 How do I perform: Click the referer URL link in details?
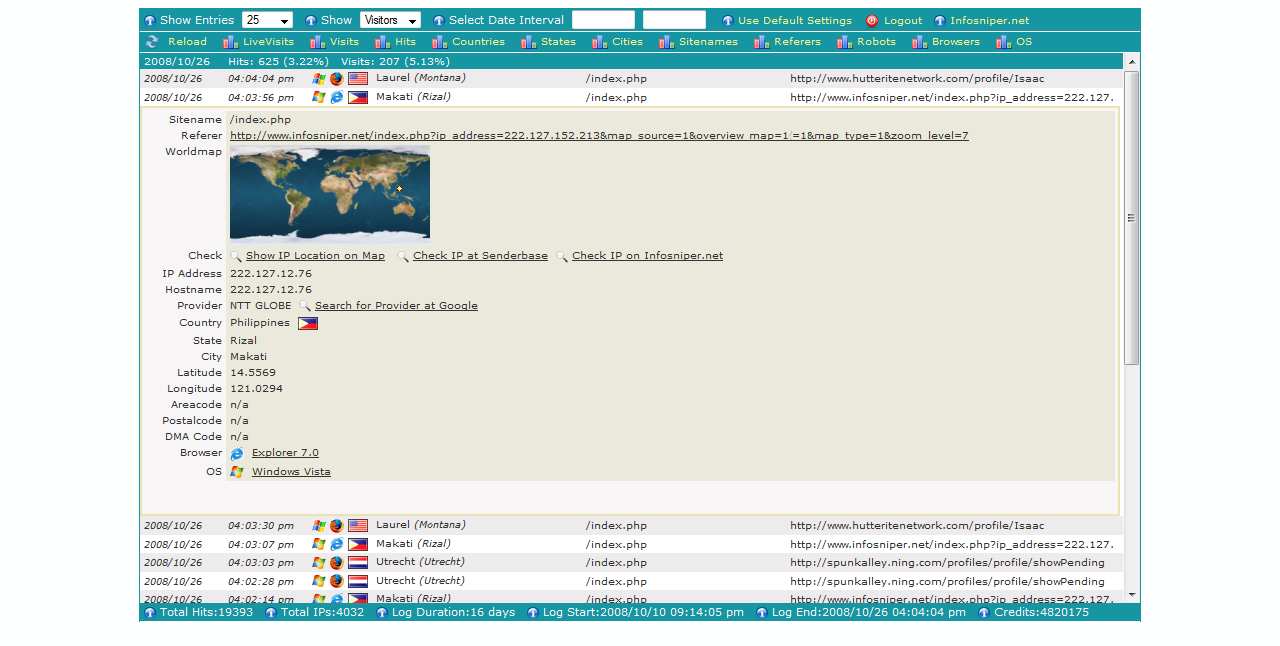point(599,136)
